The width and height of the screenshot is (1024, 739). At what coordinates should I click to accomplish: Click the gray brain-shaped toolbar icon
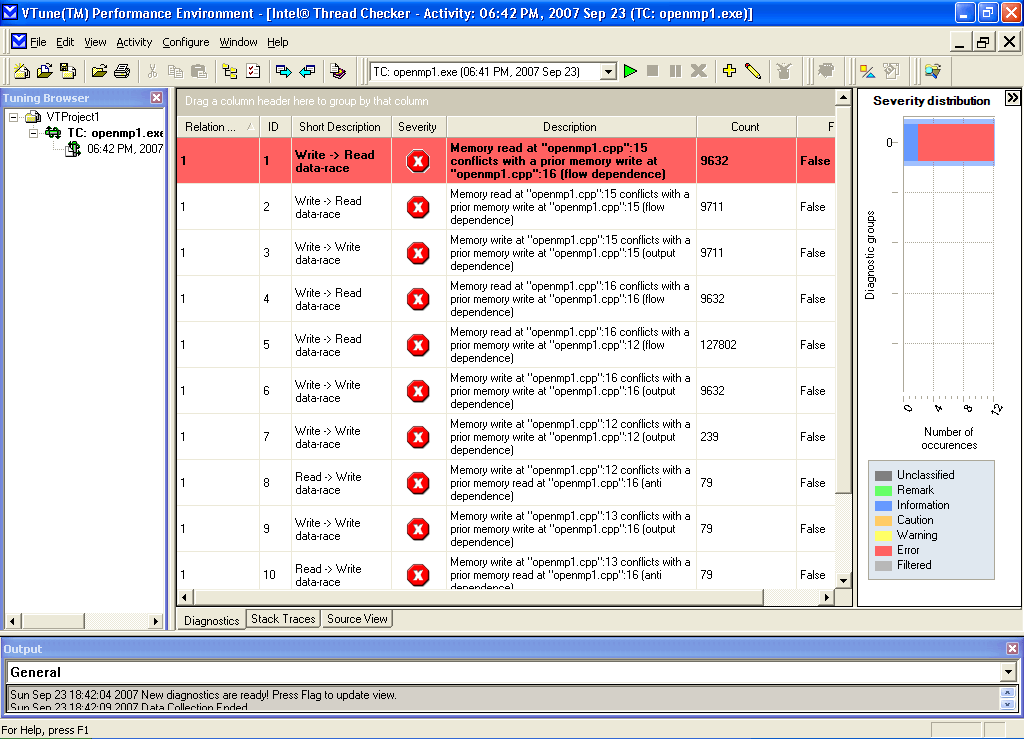click(x=826, y=71)
